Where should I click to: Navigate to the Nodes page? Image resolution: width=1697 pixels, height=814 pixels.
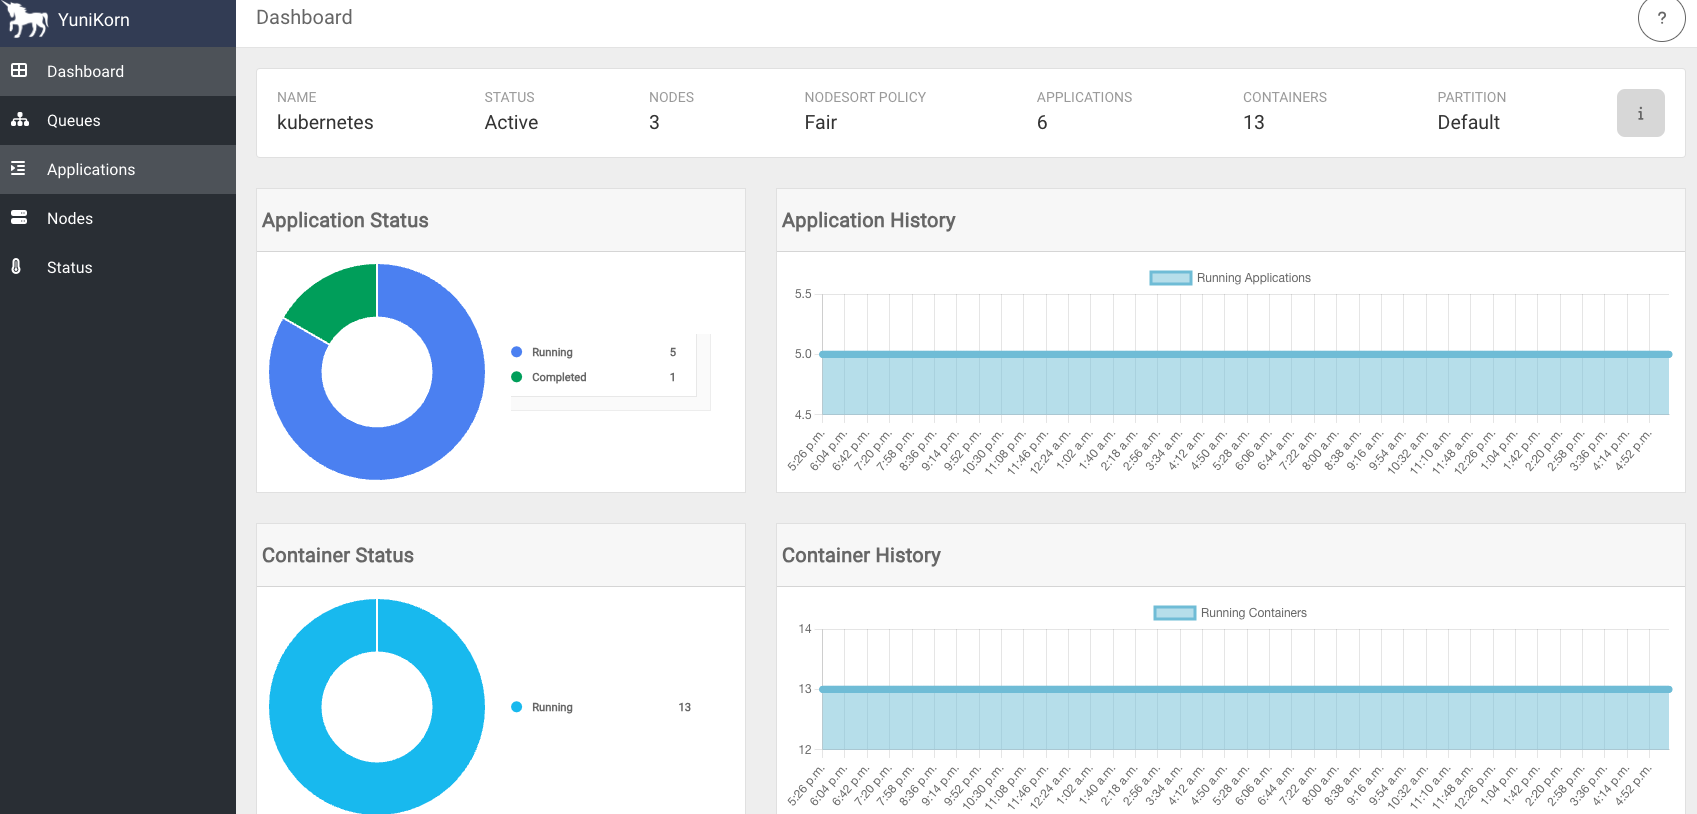pos(118,219)
